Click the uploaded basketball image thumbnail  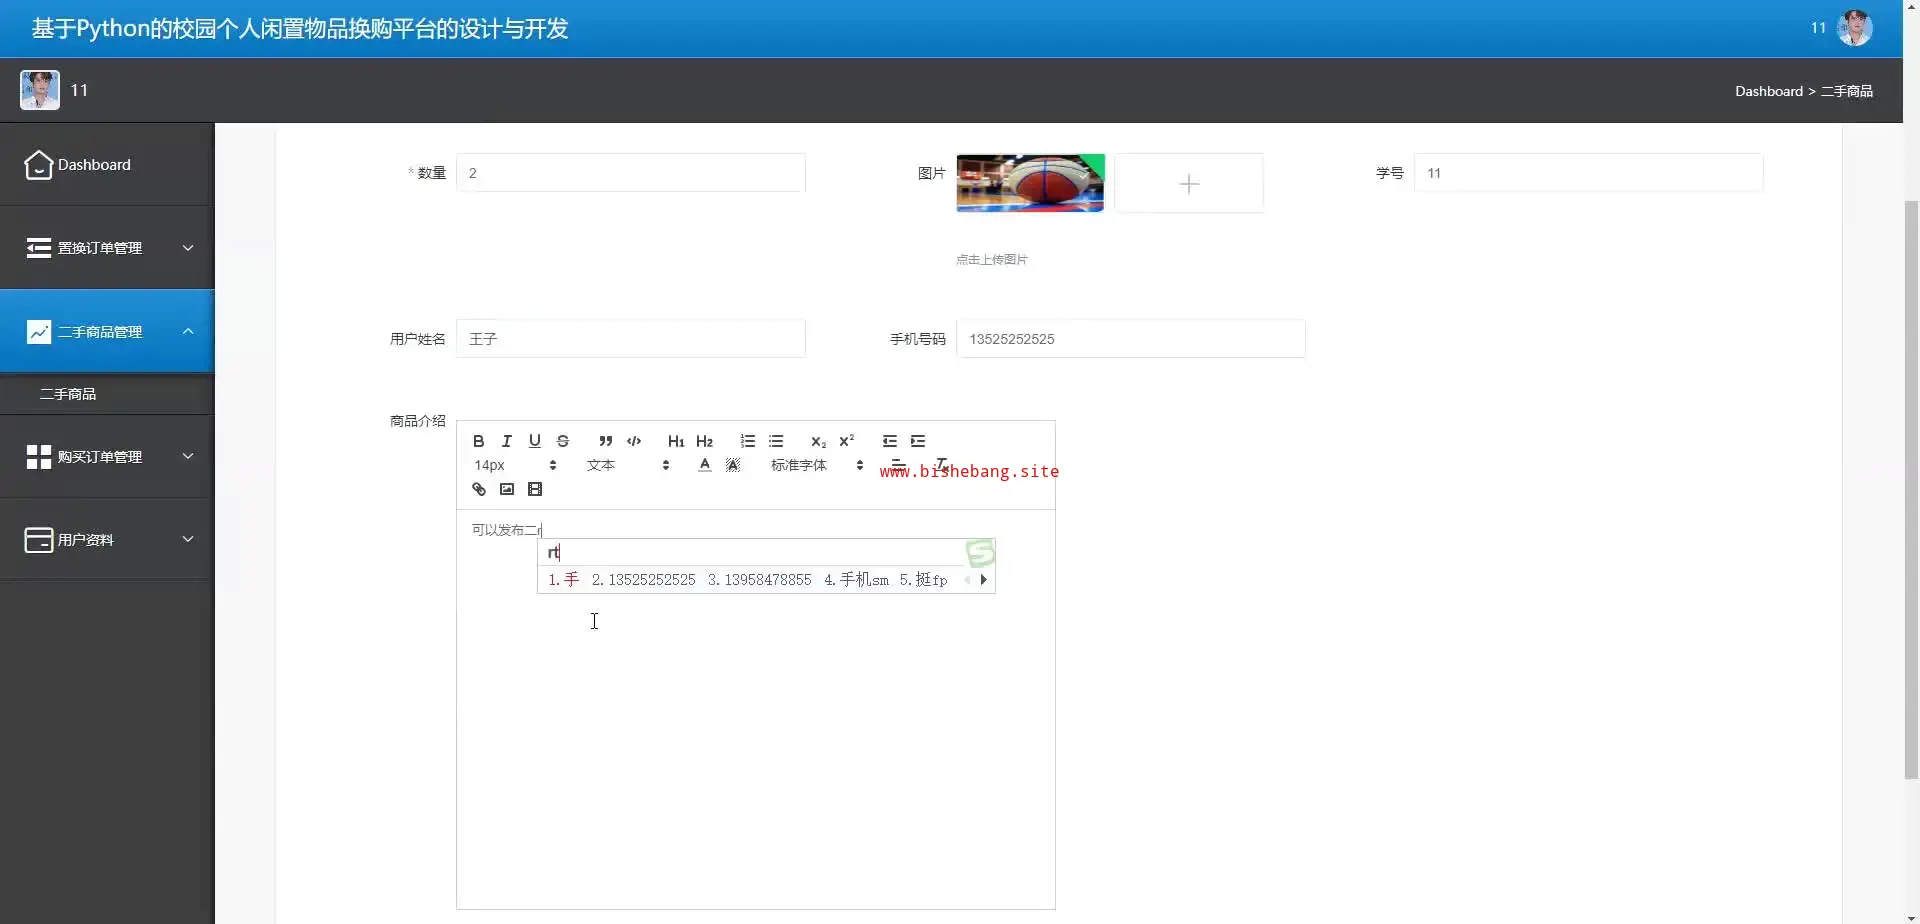[x=1030, y=183]
